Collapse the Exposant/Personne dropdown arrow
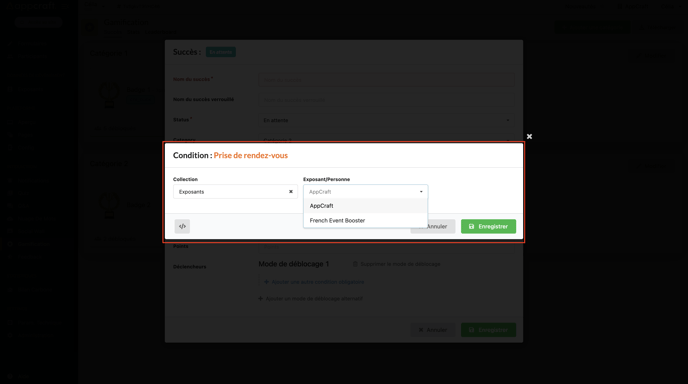This screenshot has width=688, height=384. pos(421,192)
